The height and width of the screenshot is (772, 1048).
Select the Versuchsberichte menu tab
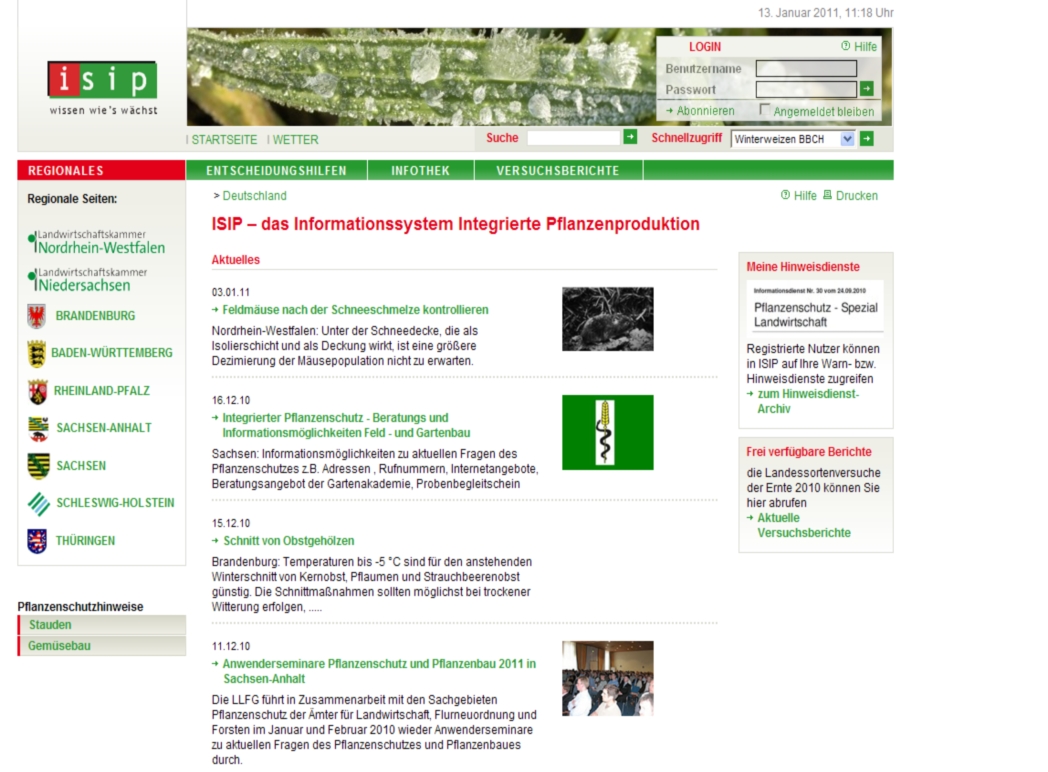coord(557,171)
